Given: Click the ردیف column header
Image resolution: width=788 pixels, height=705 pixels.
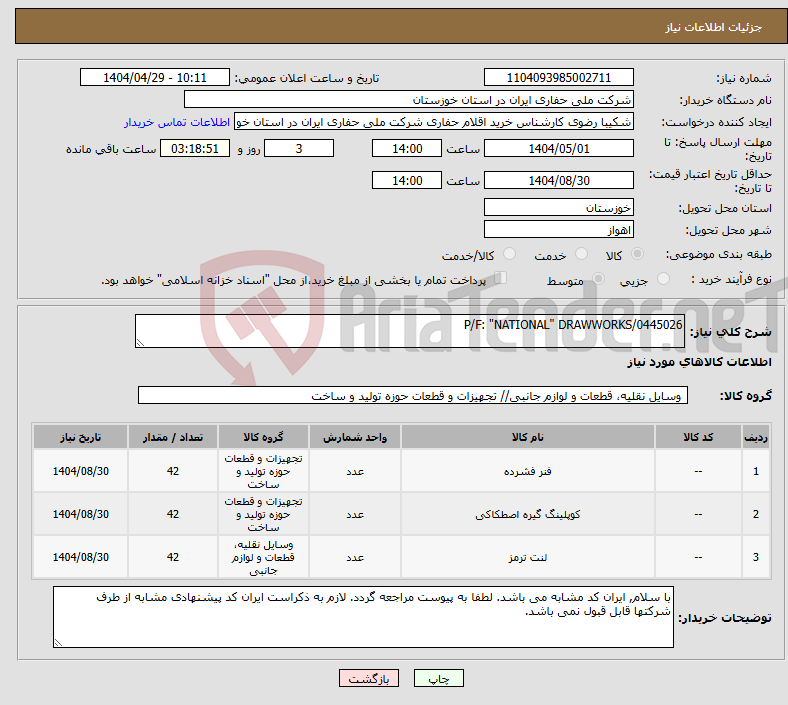Looking at the screenshot, I should [x=756, y=437].
